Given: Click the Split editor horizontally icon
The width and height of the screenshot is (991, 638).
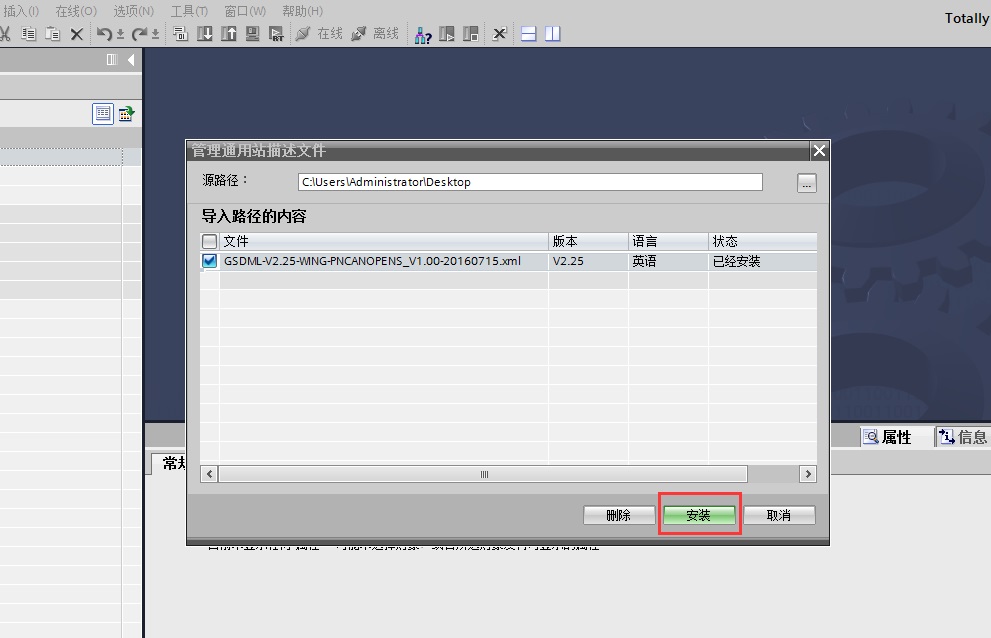Looking at the screenshot, I should point(528,34).
